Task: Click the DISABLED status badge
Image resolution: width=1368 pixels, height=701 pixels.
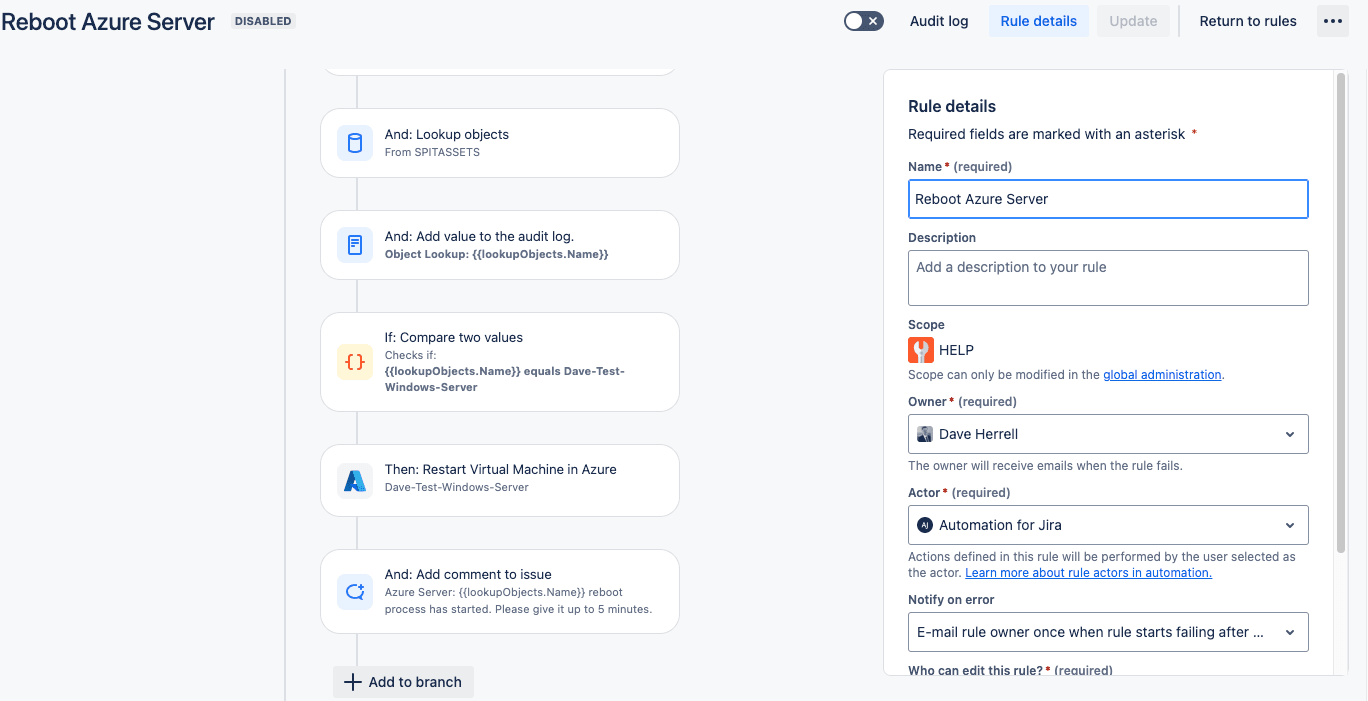Action: tap(263, 21)
